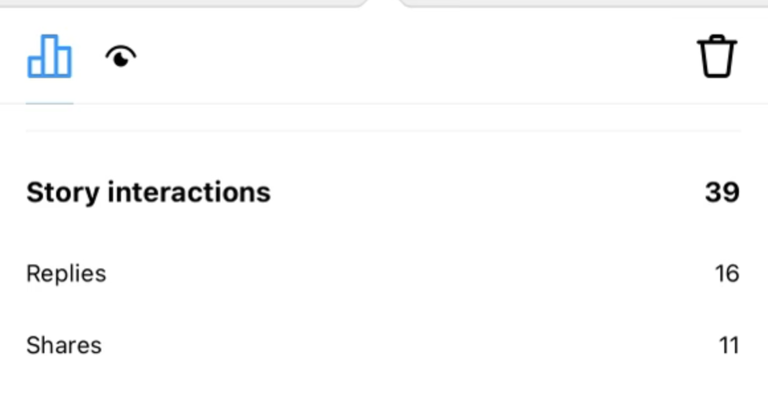This screenshot has height=410, width=768.
Task: Show story viewers with the eye icon
Action: (x=121, y=57)
